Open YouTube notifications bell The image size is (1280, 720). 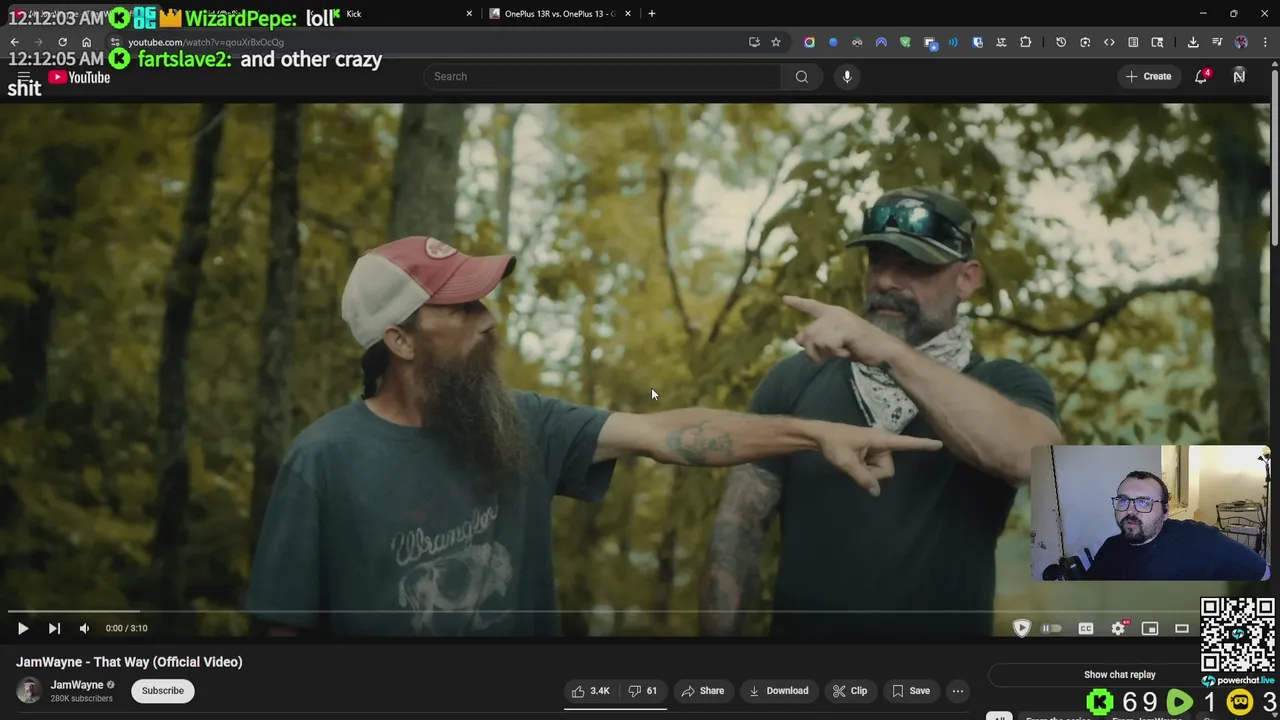click(1201, 77)
